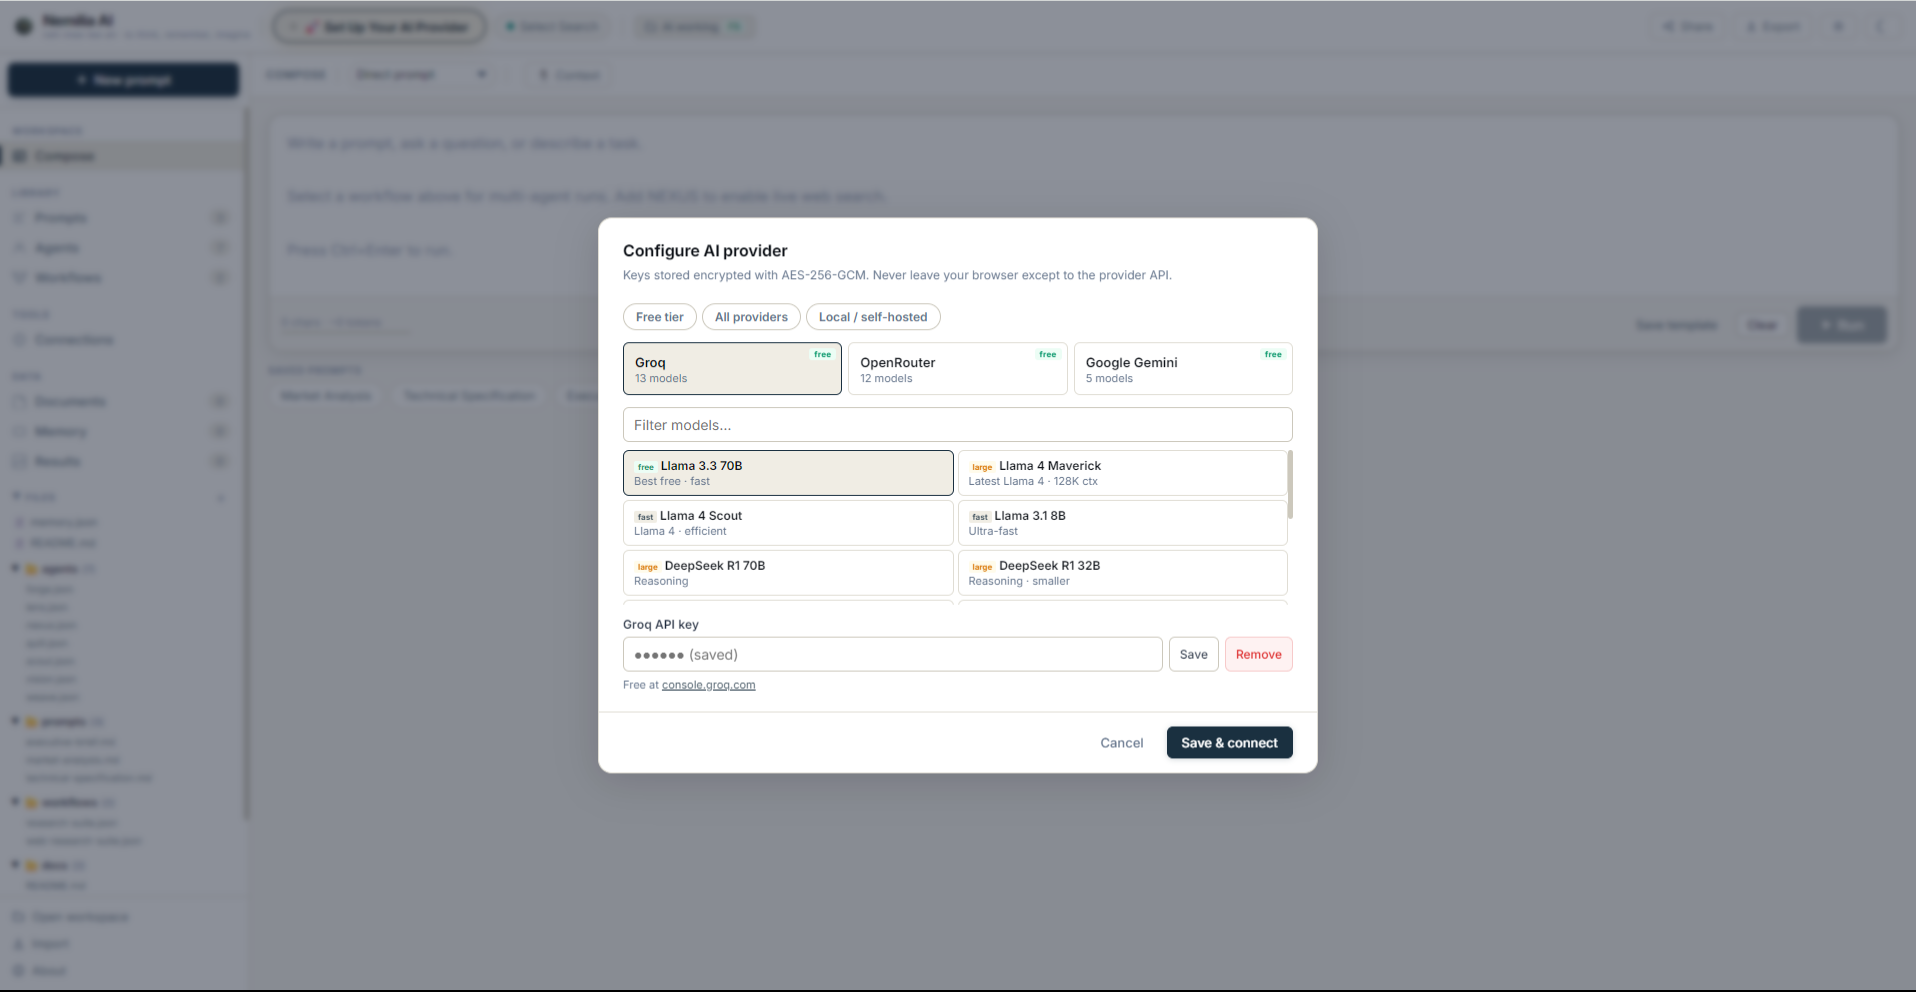1916x992 pixels.
Task: Click New prompt in the background sidebar
Action: click(x=124, y=80)
